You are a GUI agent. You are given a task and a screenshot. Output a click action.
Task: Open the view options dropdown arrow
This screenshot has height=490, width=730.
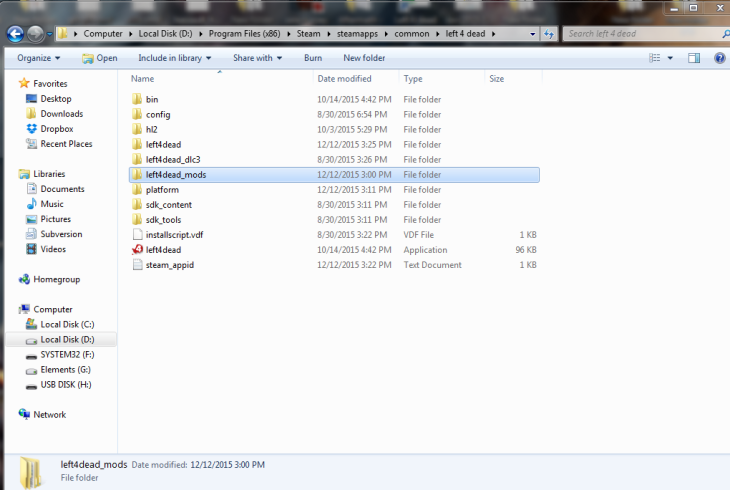click(x=670, y=58)
